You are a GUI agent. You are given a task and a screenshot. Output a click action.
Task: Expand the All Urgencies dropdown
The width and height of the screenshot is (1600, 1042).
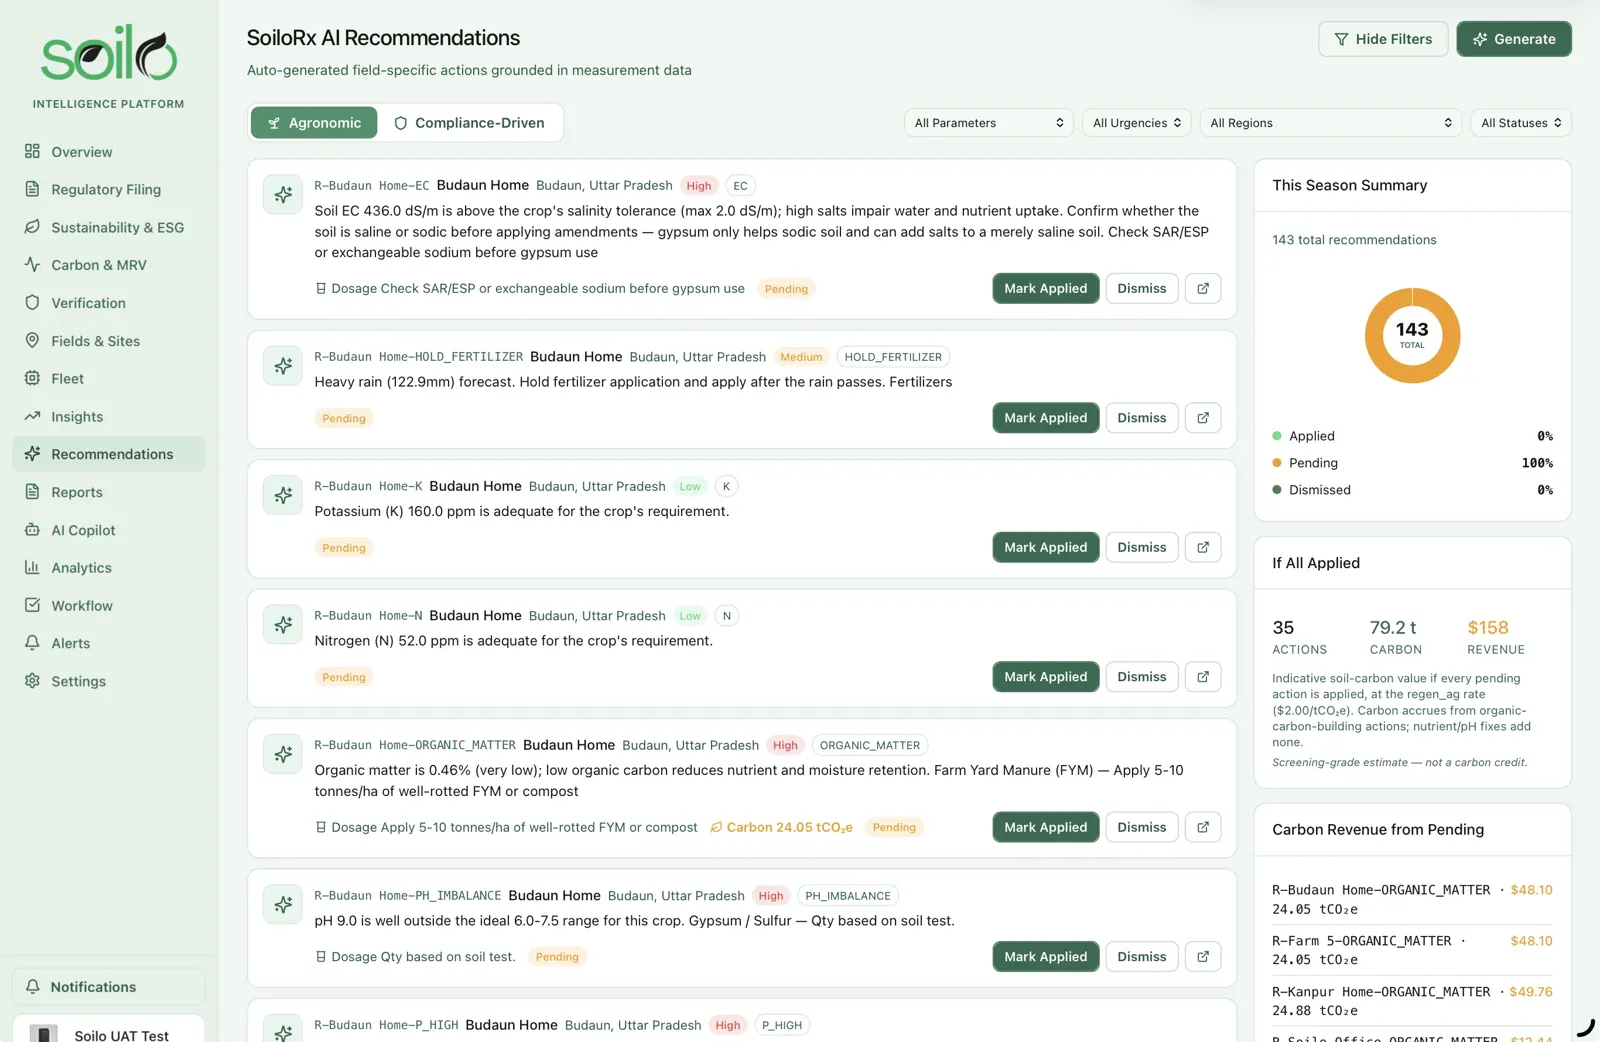pyautogui.click(x=1137, y=123)
